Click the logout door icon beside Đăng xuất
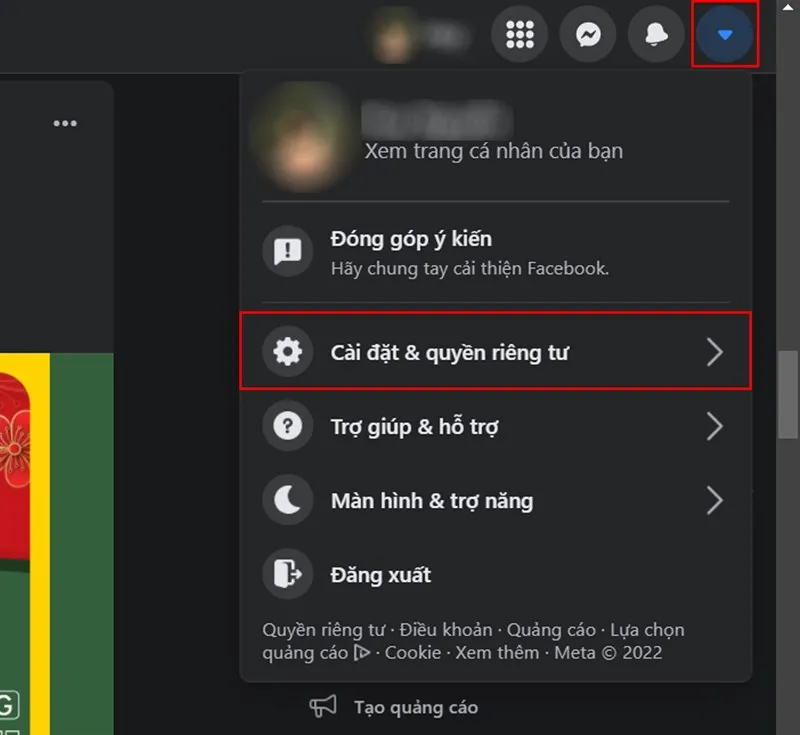The width and height of the screenshot is (800, 735). [287, 574]
